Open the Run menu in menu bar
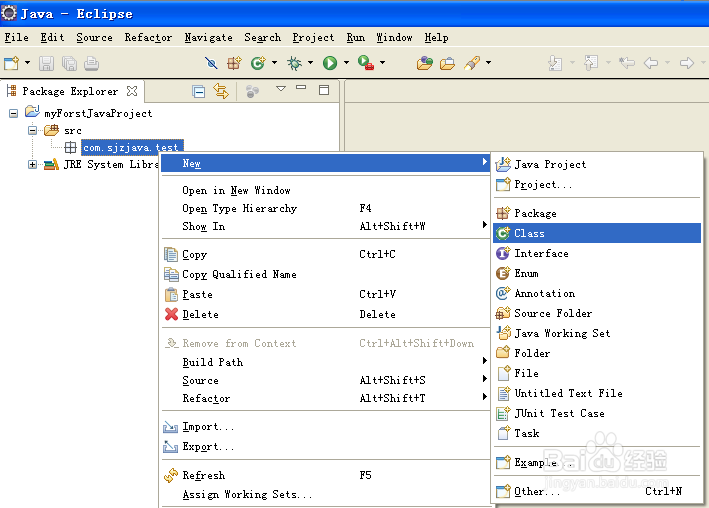The image size is (709, 508). click(356, 38)
